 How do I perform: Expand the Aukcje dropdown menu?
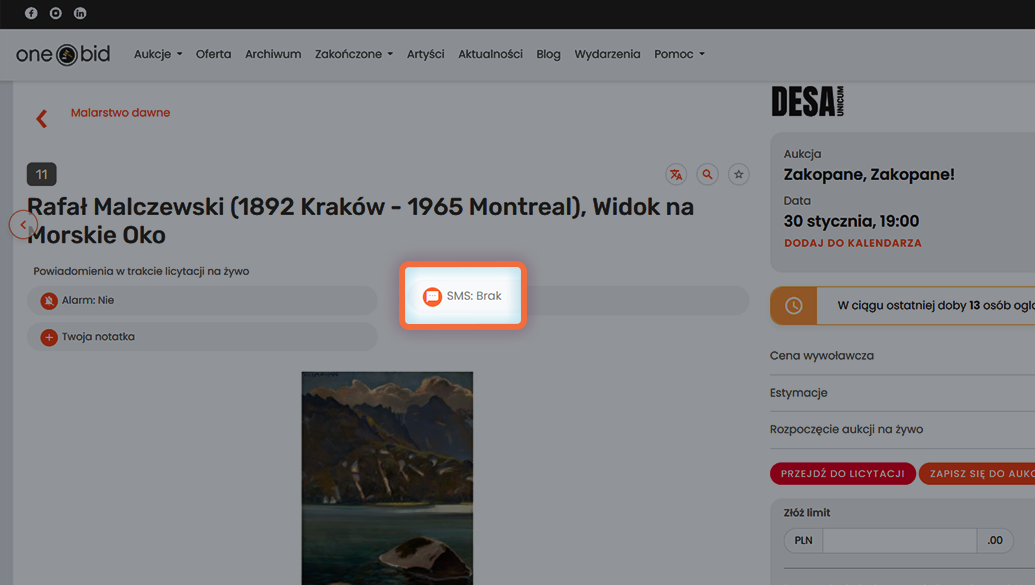coord(158,54)
